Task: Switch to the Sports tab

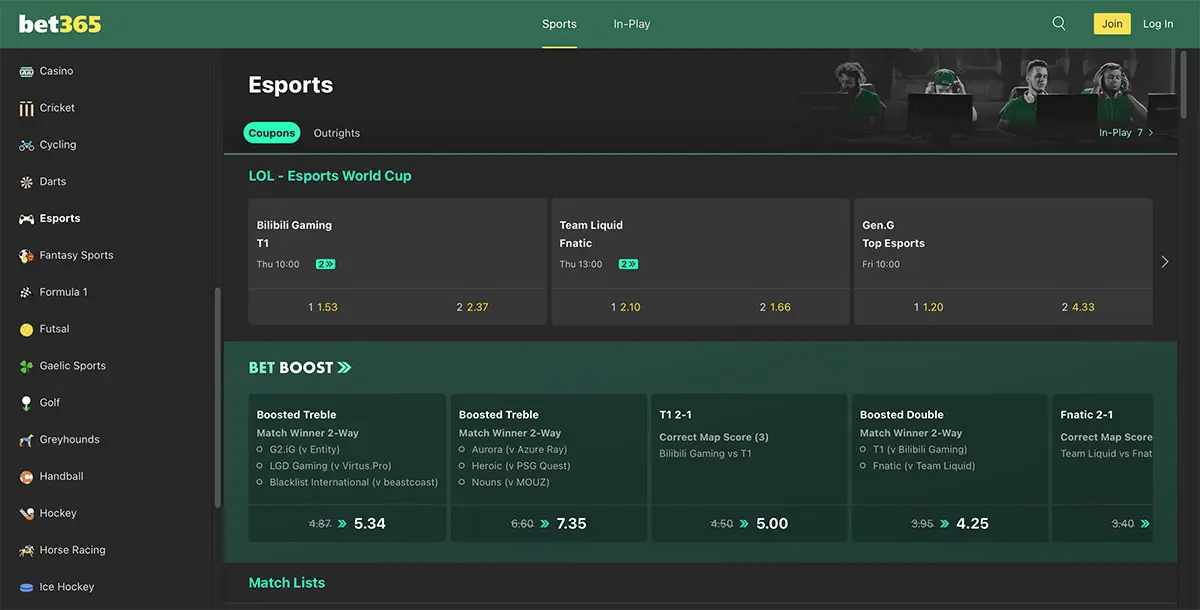Action: [x=559, y=24]
